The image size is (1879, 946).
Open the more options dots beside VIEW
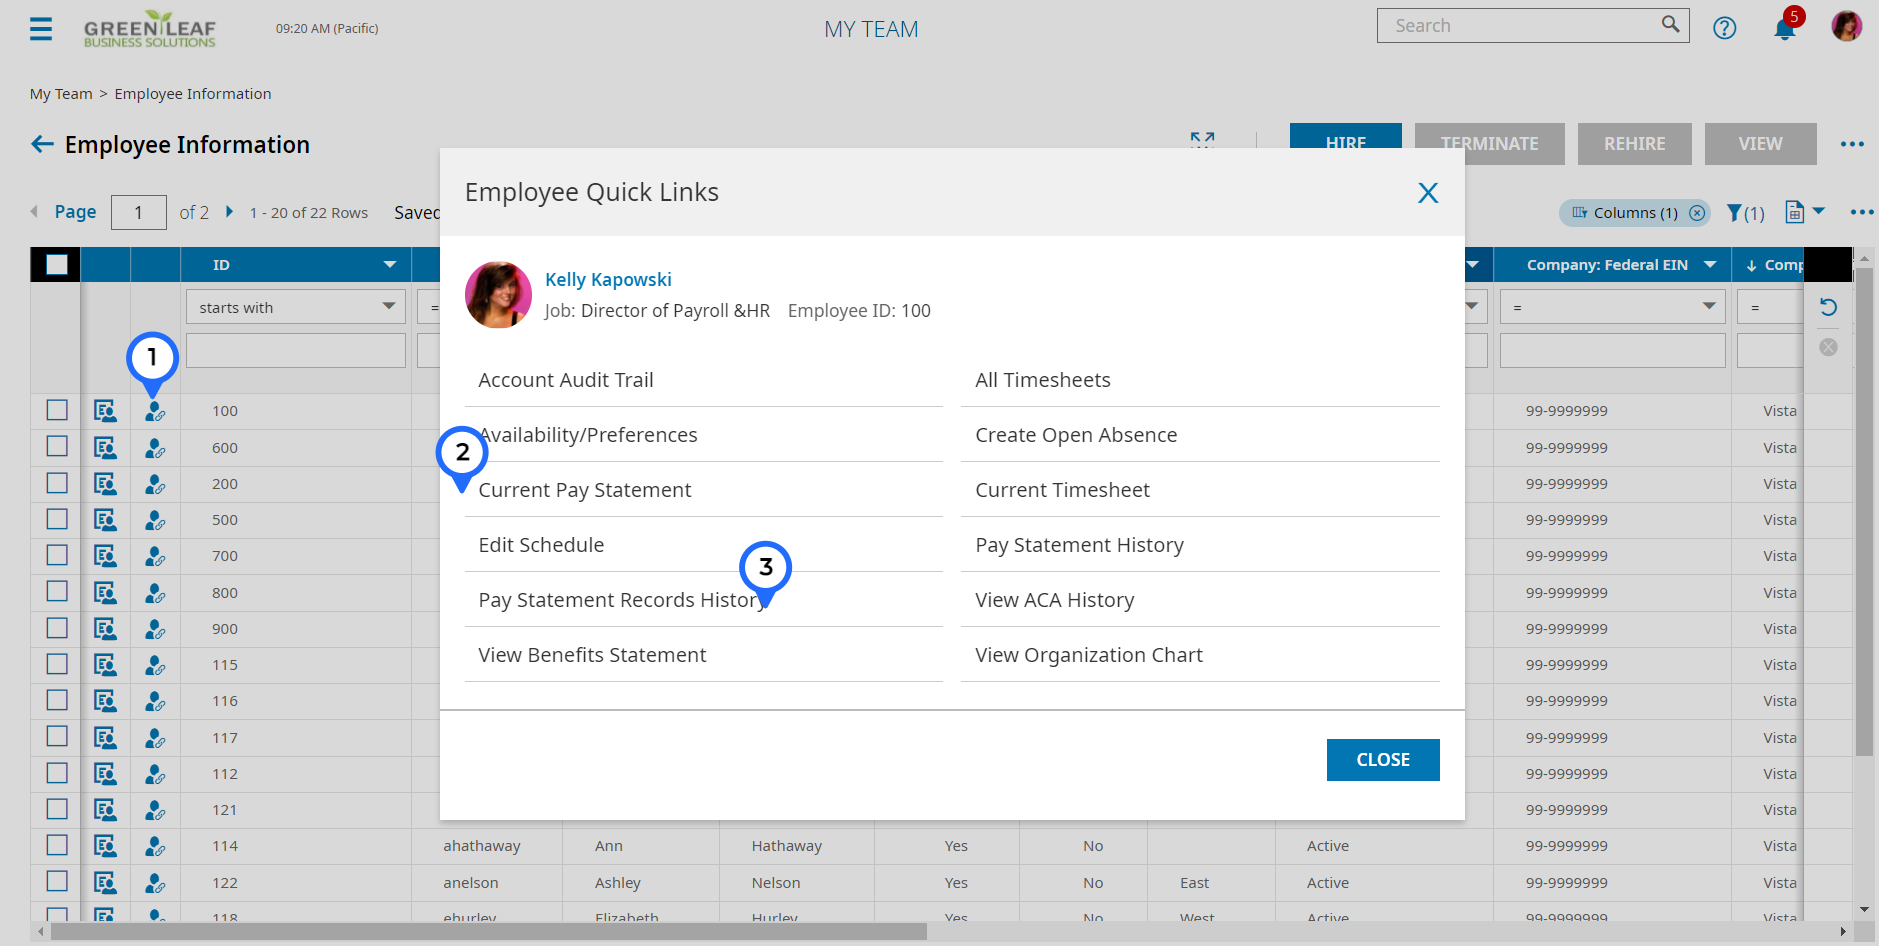(x=1852, y=144)
